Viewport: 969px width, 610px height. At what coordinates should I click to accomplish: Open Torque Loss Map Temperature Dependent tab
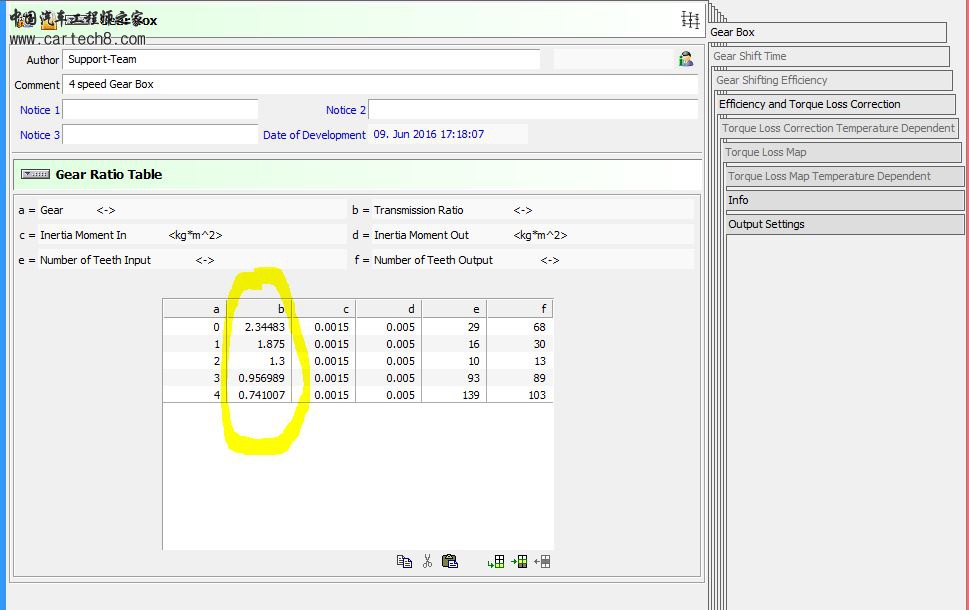[x=845, y=176]
